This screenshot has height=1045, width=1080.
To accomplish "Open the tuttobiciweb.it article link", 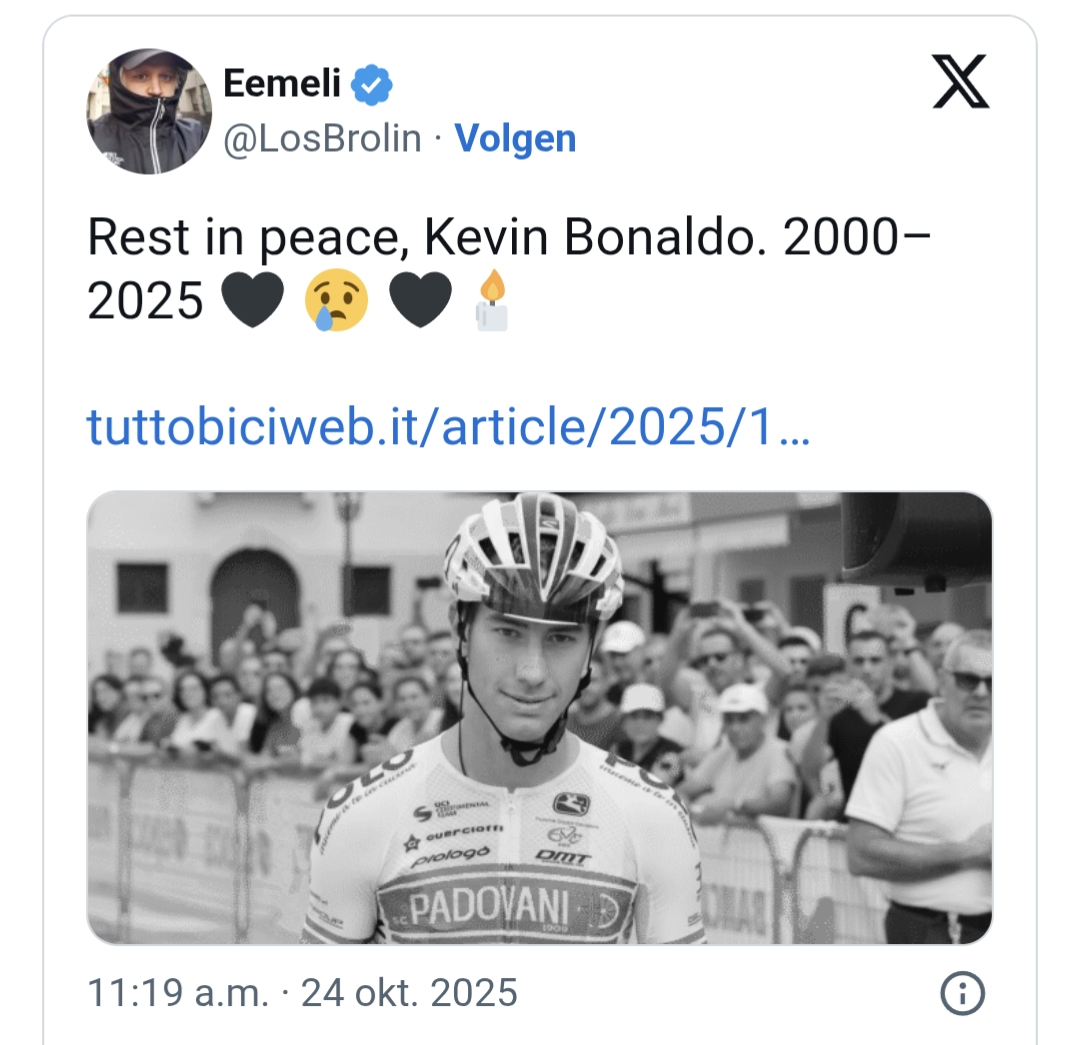I will click(449, 427).
